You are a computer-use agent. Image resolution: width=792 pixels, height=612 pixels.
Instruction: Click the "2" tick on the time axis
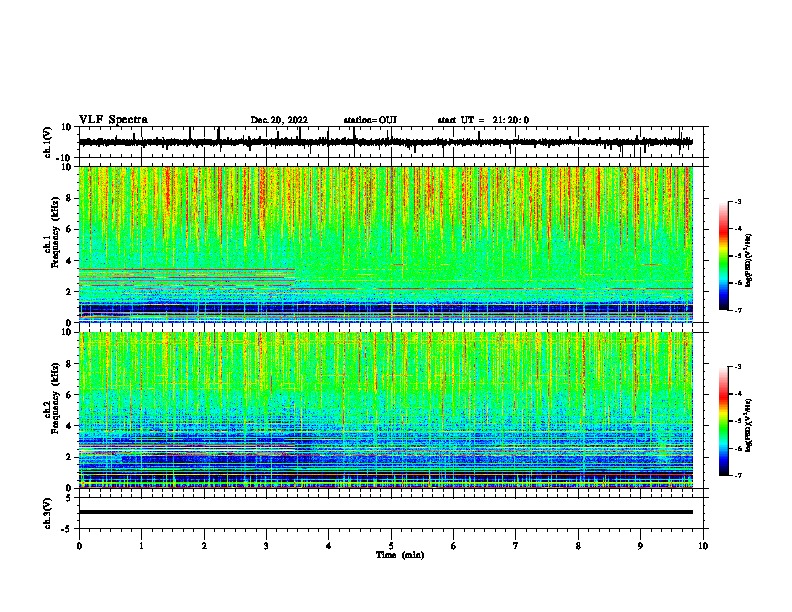point(204,546)
